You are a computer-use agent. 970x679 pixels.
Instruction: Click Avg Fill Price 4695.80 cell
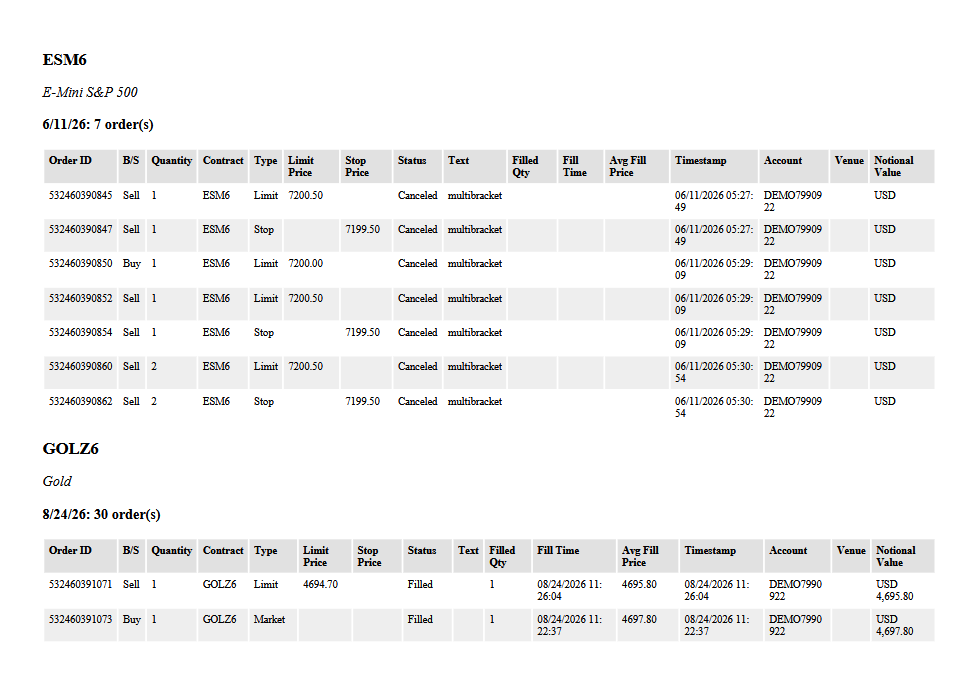tap(639, 584)
